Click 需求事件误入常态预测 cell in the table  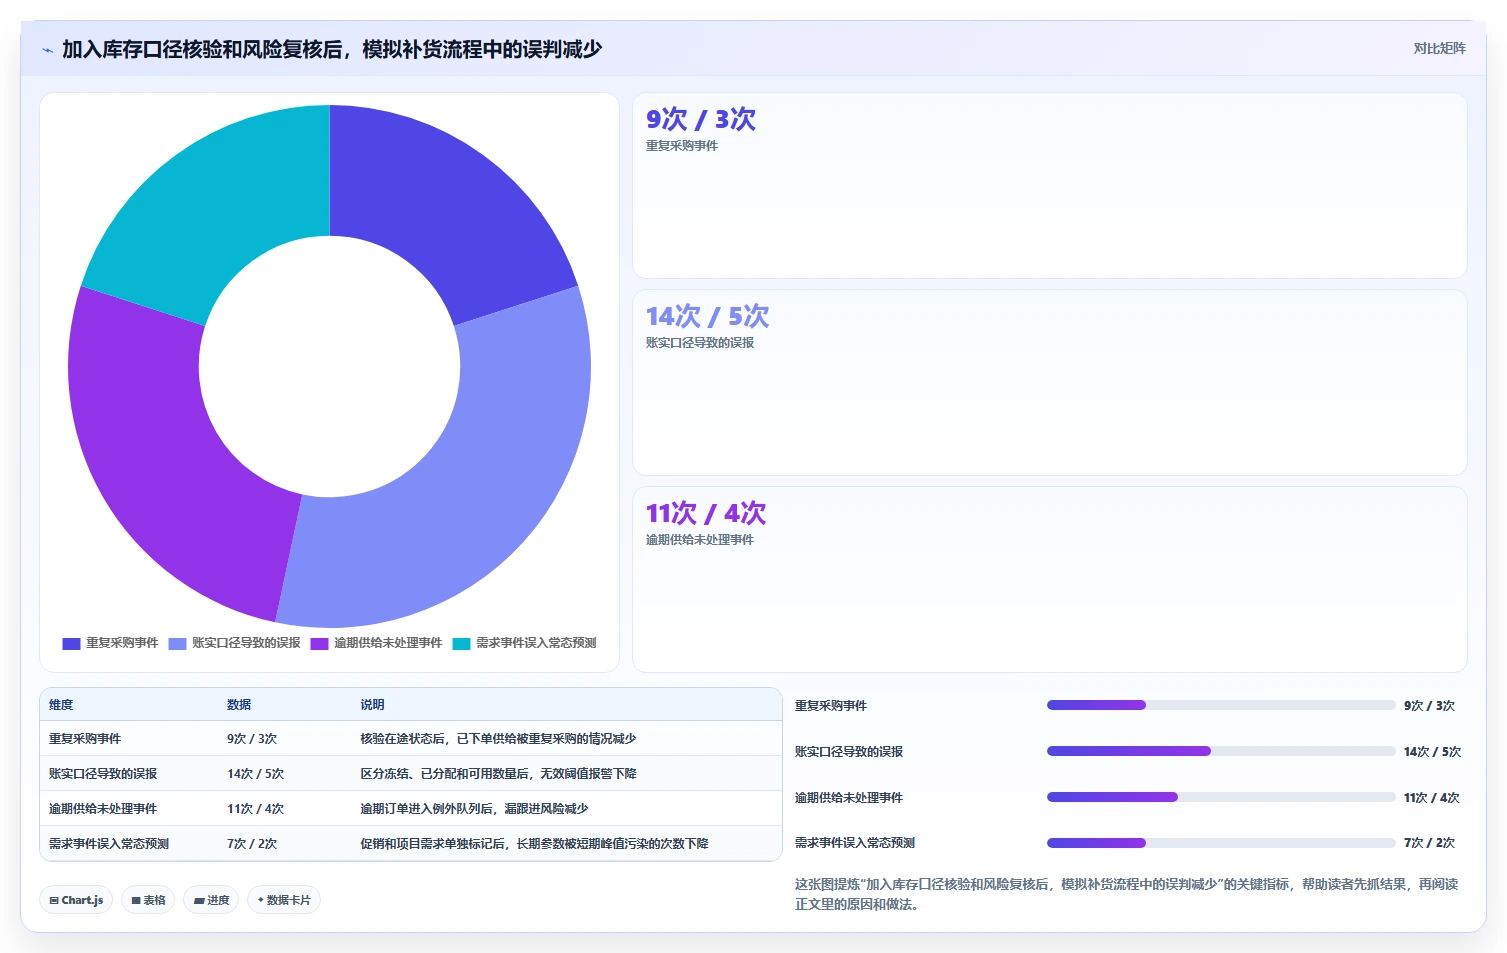[109, 844]
